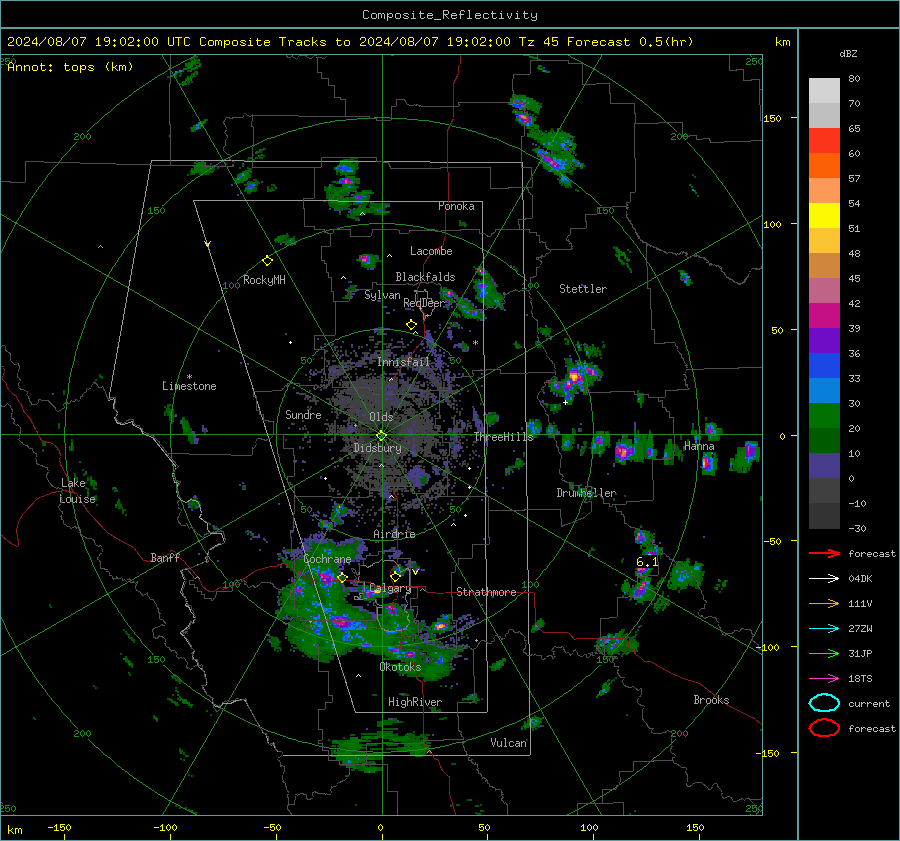
Task: Click the Ponoka town label
Action: pyautogui.click(x=456, y=206)
